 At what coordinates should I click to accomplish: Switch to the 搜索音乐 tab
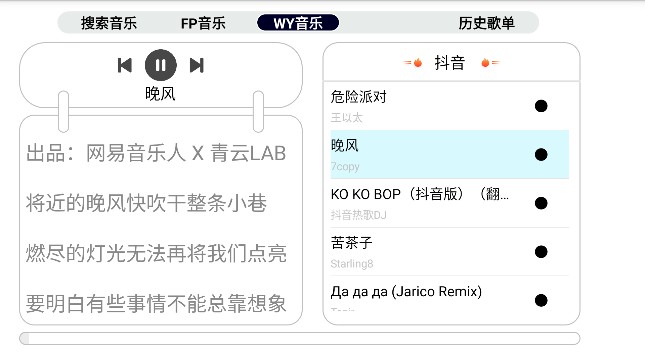(109, 23)
